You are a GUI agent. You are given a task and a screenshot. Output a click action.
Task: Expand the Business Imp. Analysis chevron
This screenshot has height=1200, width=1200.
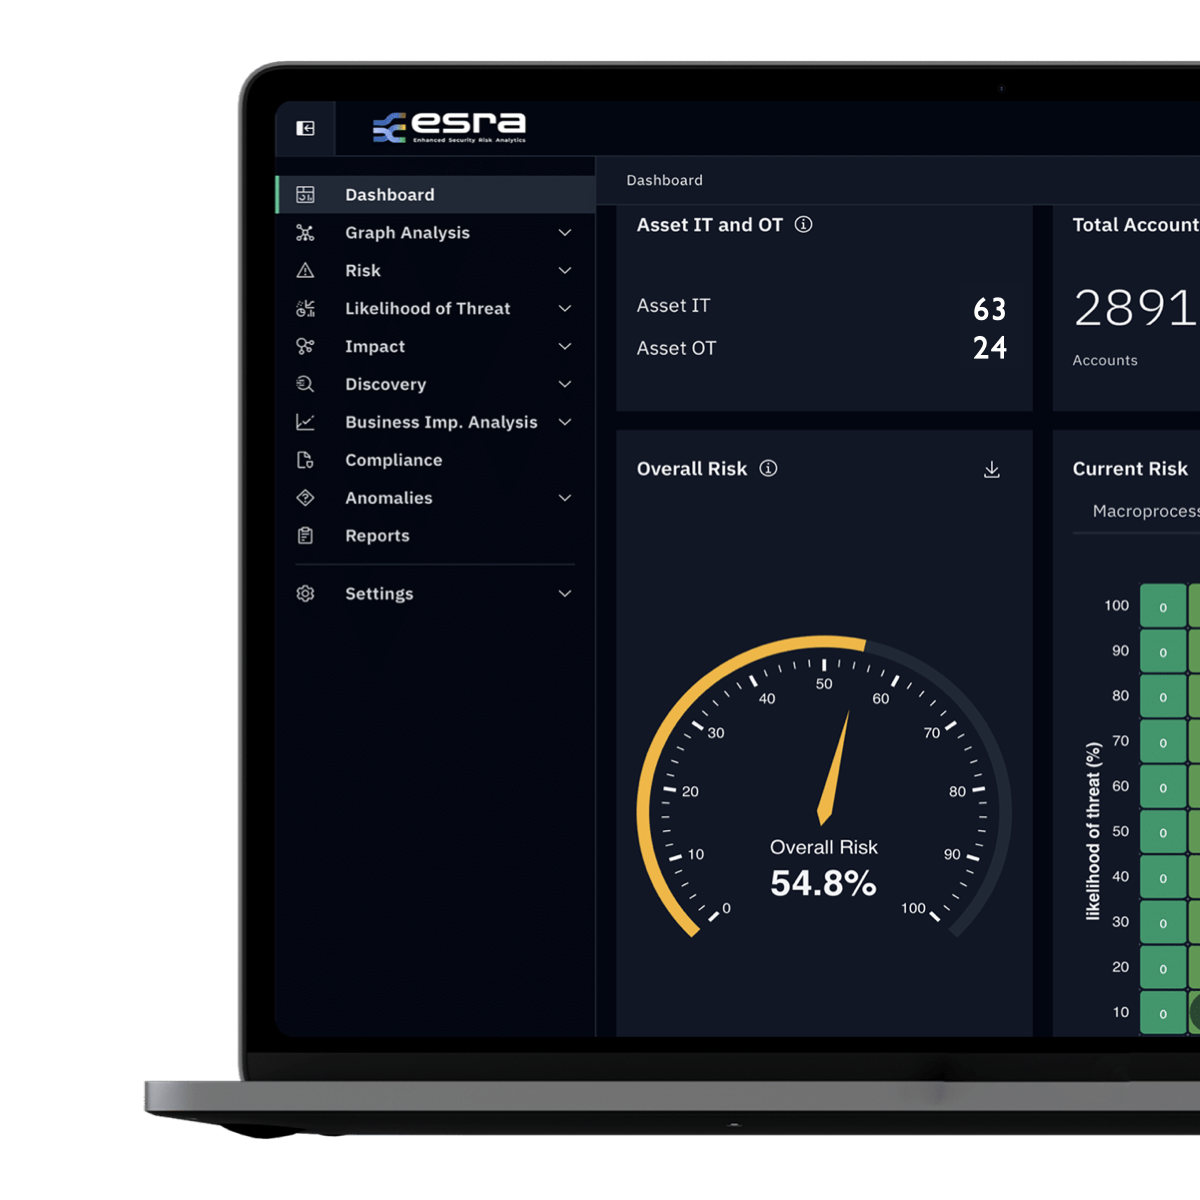click(565, 423)
